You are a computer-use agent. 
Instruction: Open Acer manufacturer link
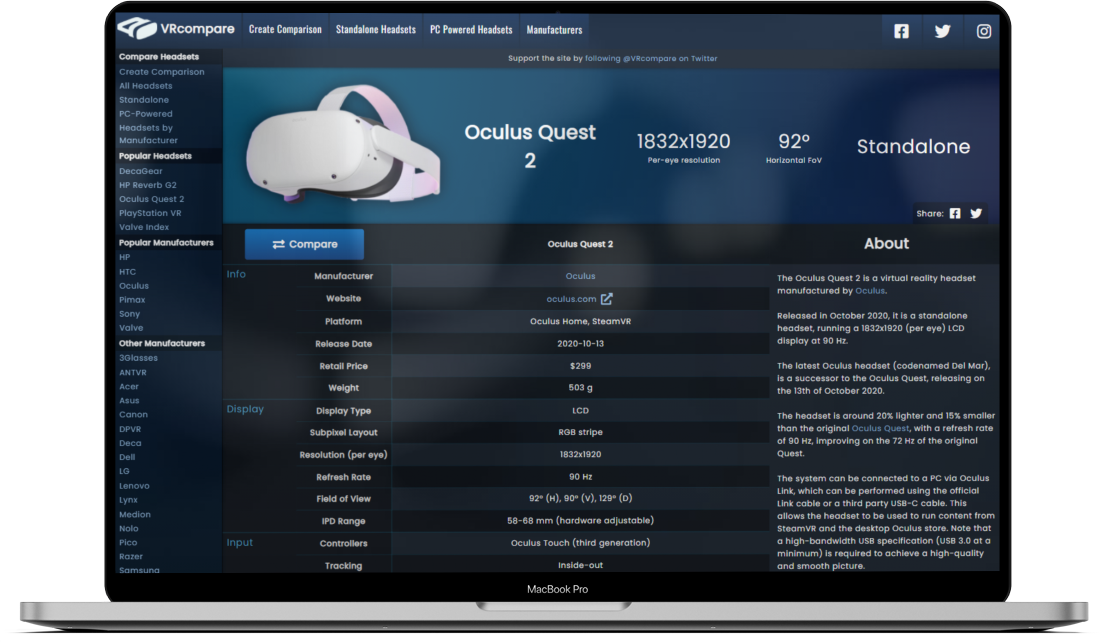click(x=129, y=387)
